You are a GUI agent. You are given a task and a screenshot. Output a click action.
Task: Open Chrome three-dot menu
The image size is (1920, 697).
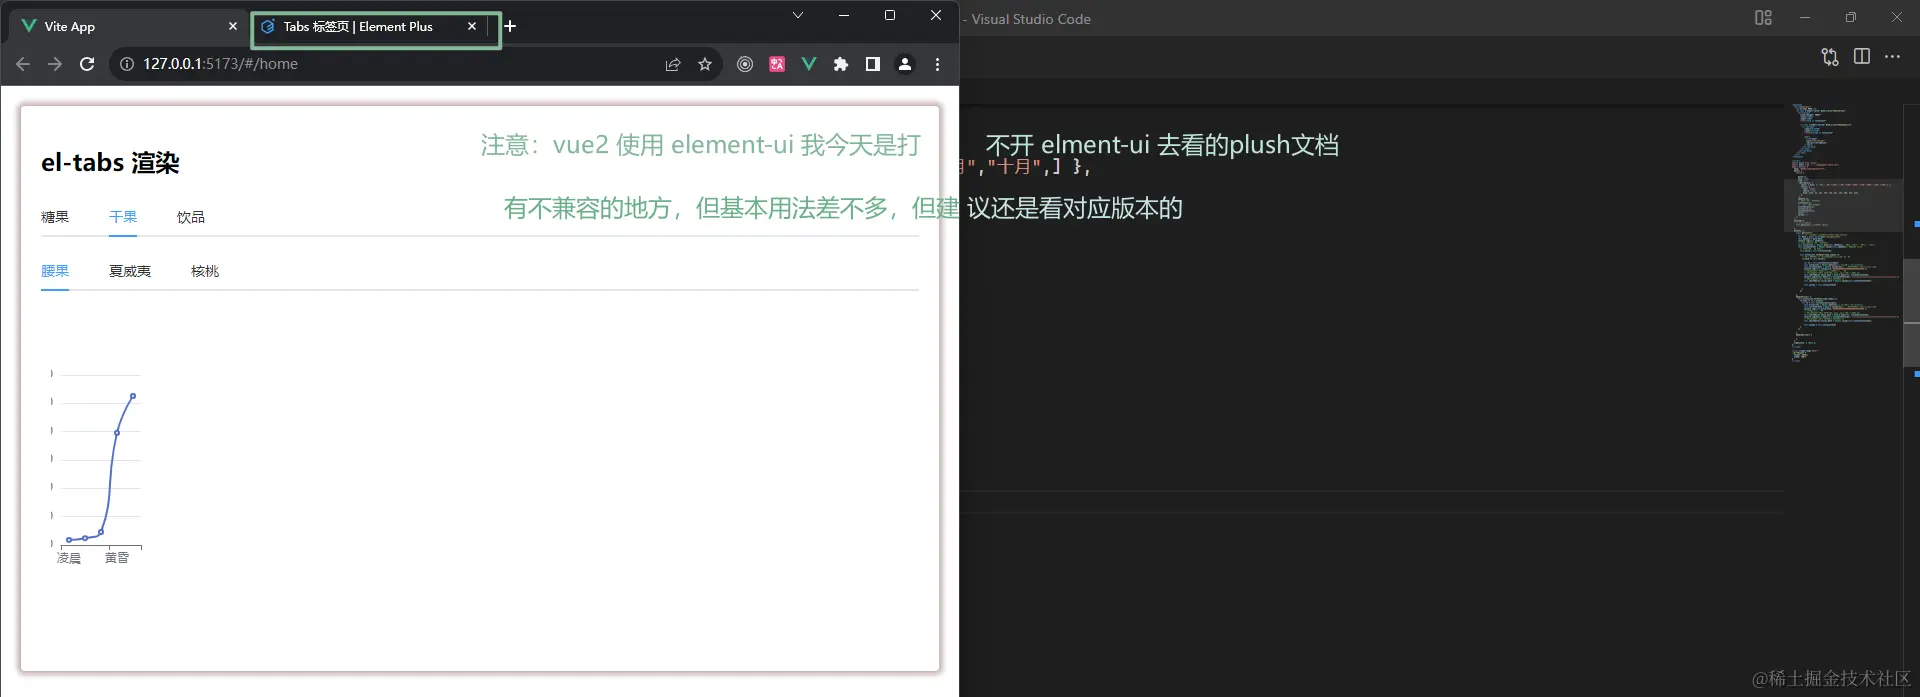tap(937, 64)
